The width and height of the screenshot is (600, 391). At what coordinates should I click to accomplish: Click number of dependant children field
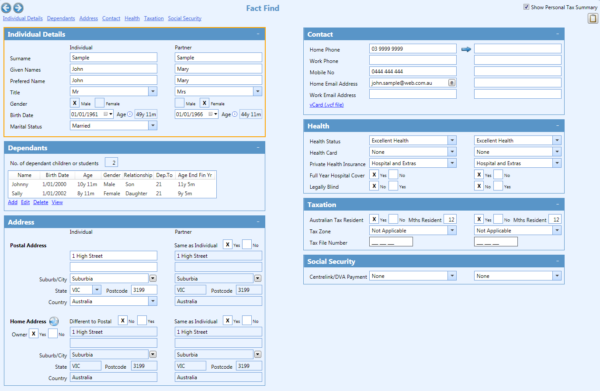(111, 163)
